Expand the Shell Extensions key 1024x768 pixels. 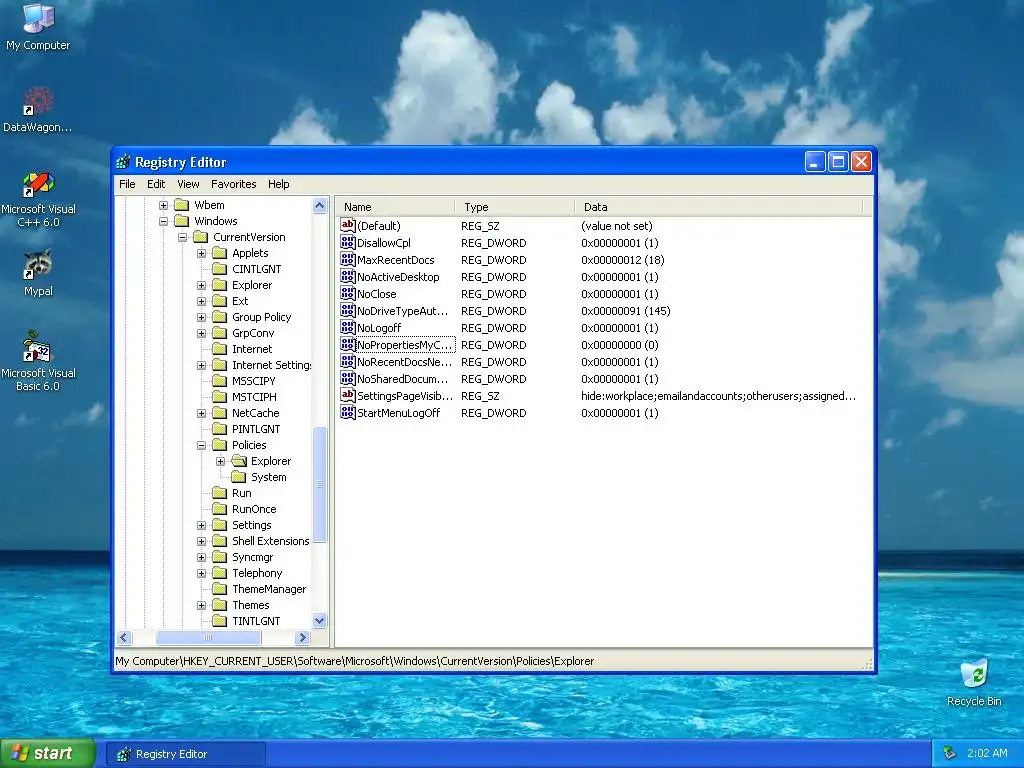pos(201,541)
